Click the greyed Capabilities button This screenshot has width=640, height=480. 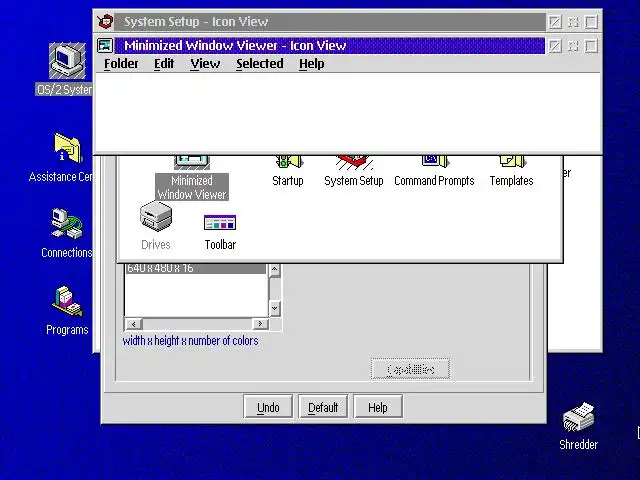tap(411, 369)
